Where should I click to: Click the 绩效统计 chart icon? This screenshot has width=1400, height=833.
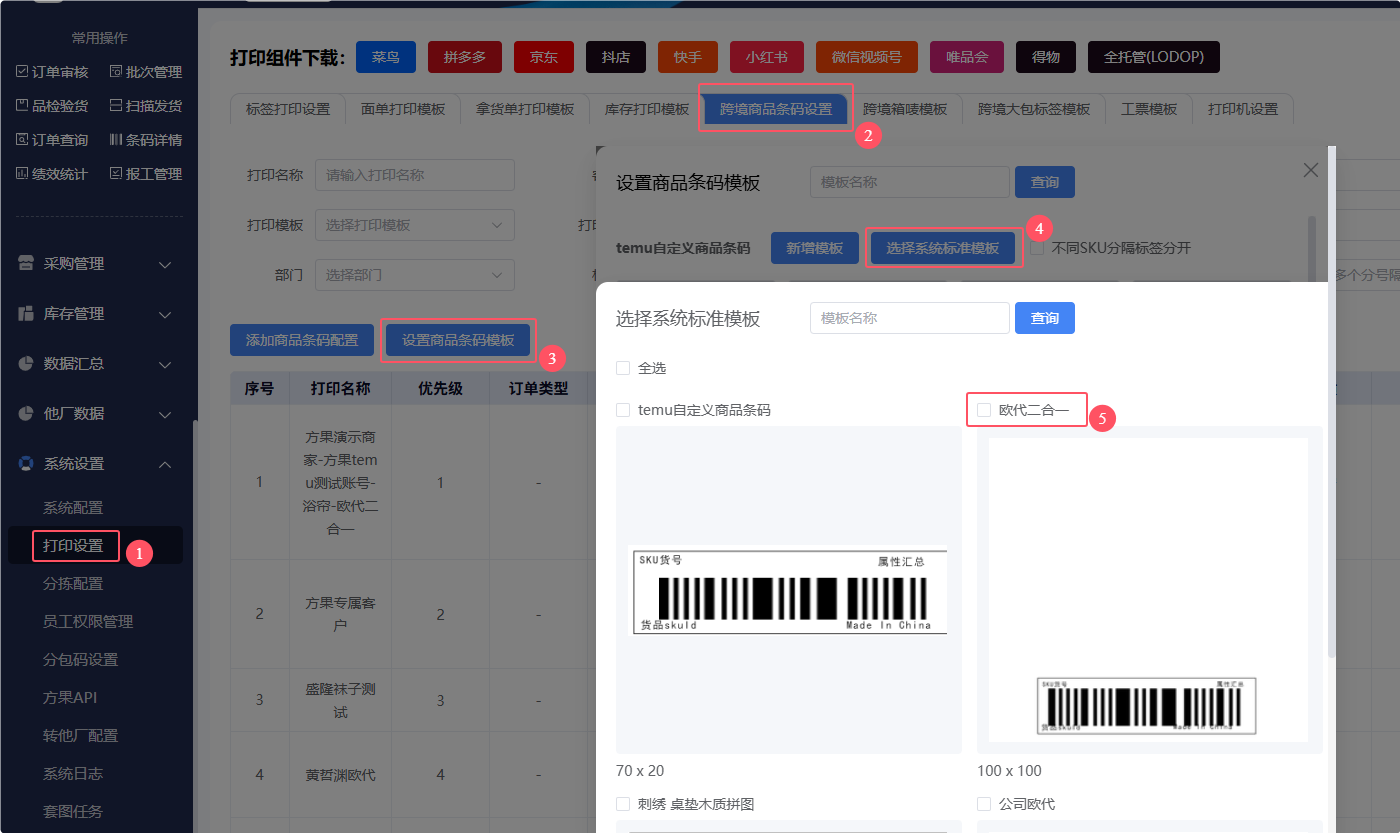point(22,173)
